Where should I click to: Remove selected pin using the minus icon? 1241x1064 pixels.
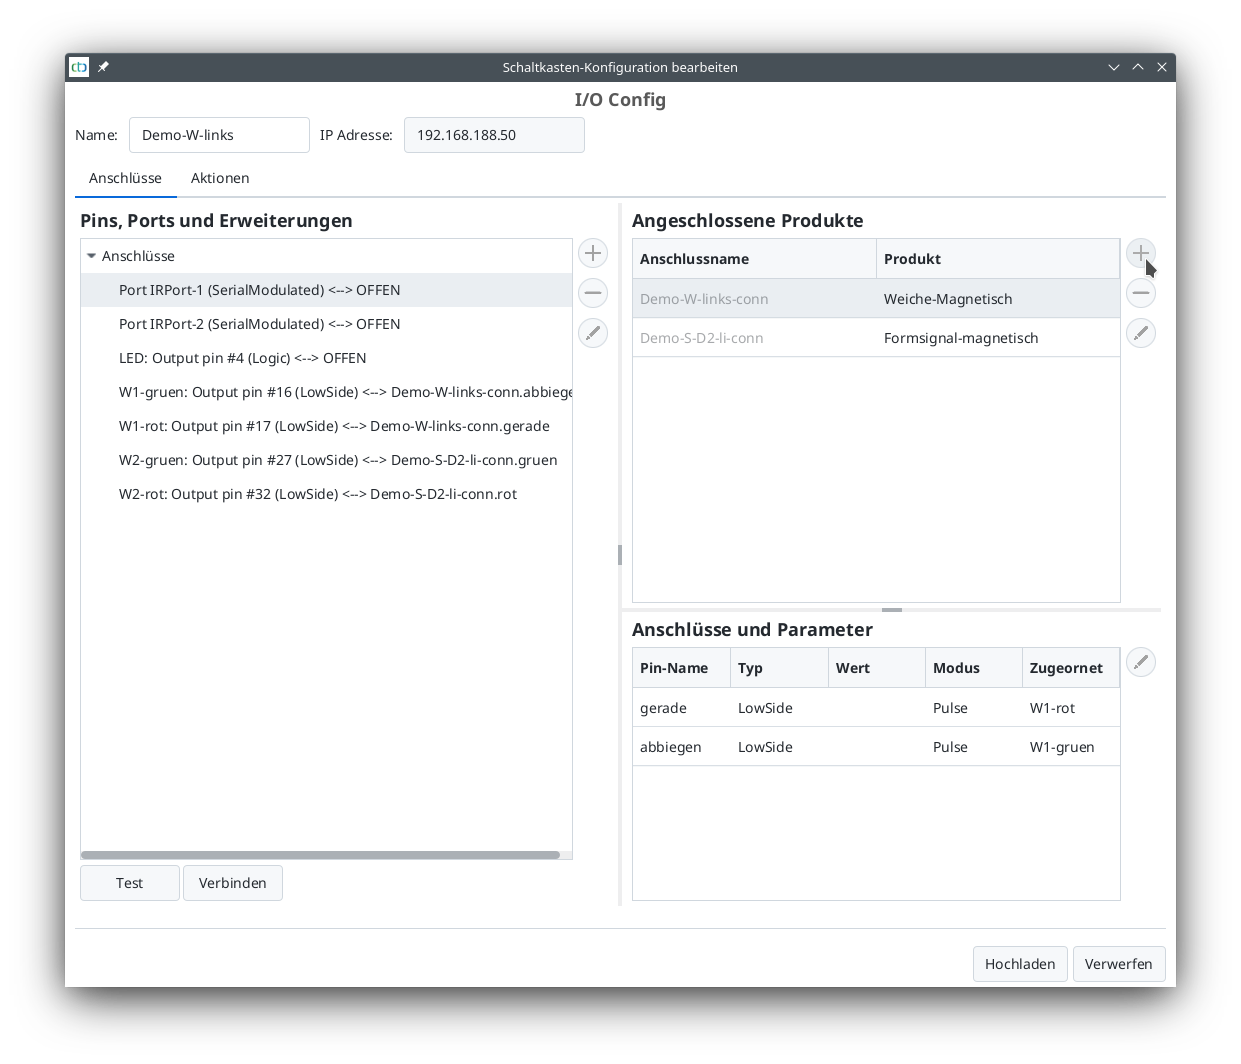click(x=592, y=293)
